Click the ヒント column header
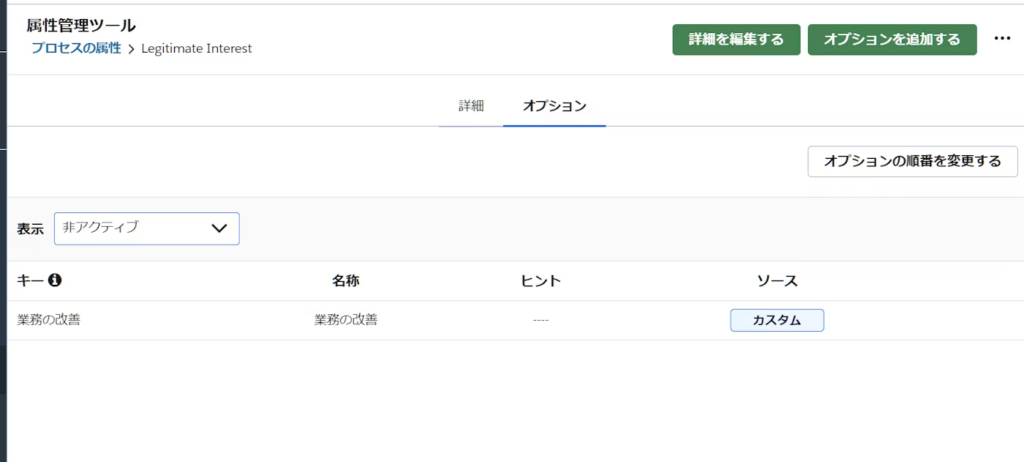The width and height of the screenshot is (1024, 462). pos(540,281)
